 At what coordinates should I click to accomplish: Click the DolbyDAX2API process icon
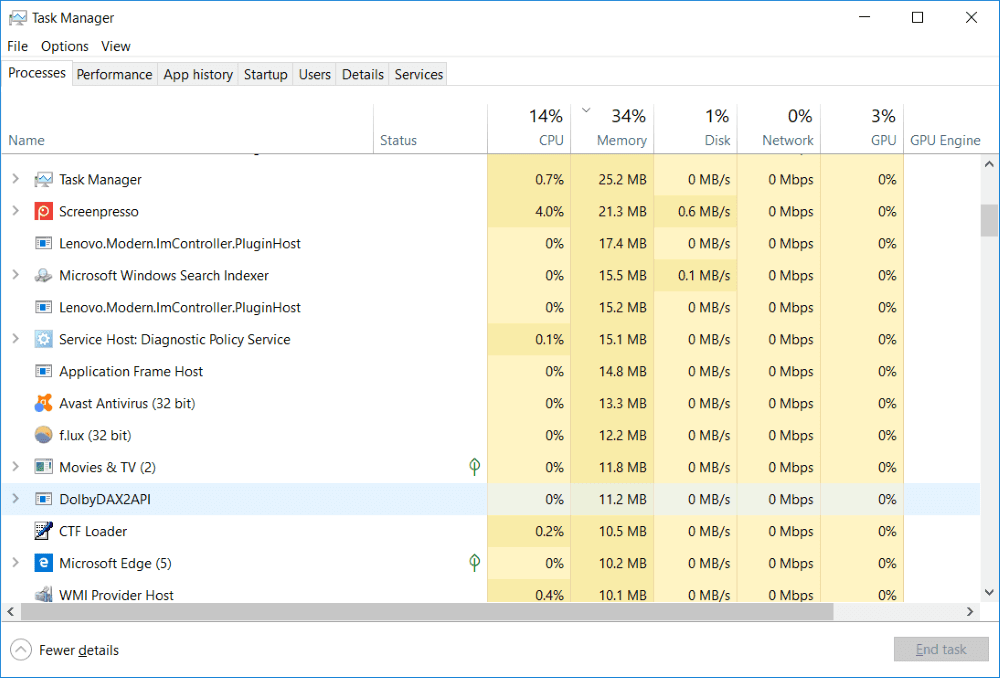(43, 499)
